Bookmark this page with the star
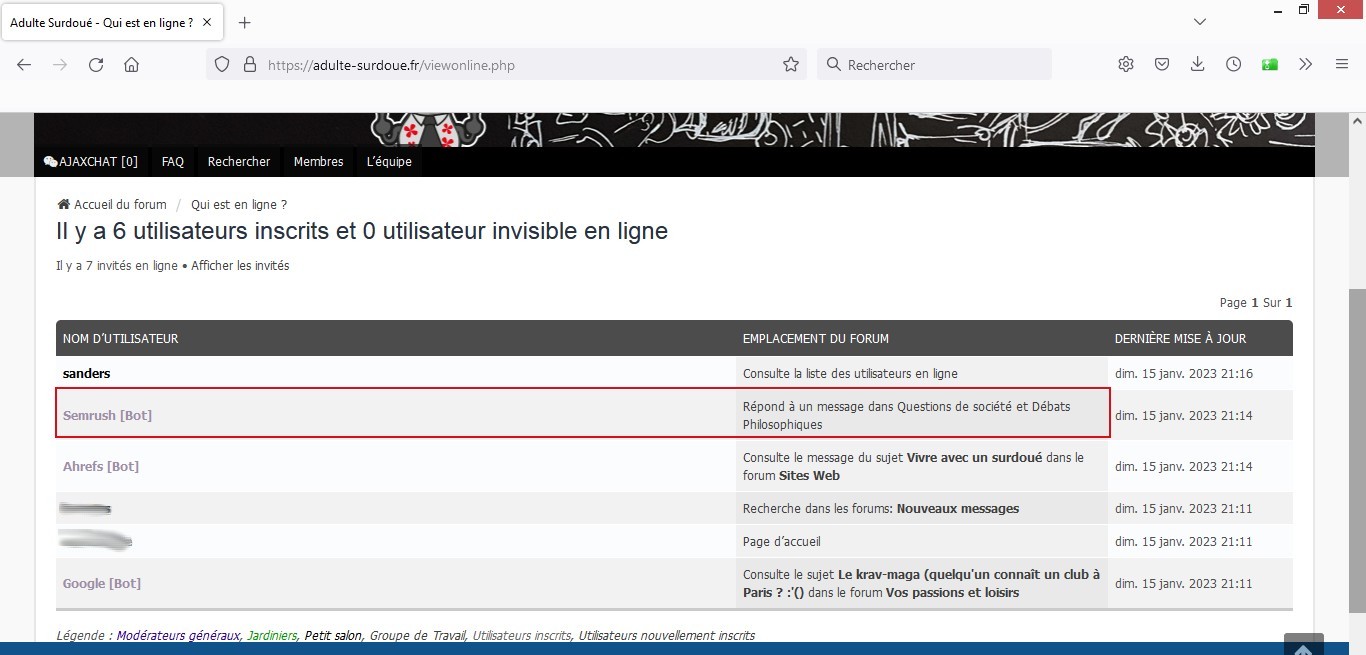This screenshot has height=655, width=1366. pos(791,64)
